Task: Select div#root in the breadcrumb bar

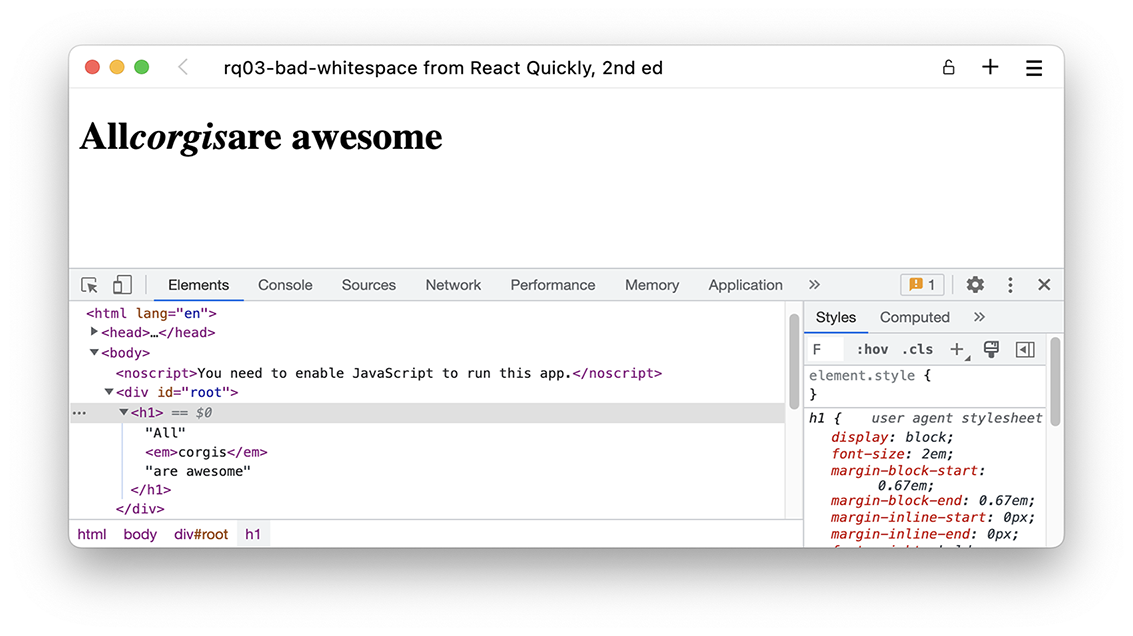Action: (201, 534)
